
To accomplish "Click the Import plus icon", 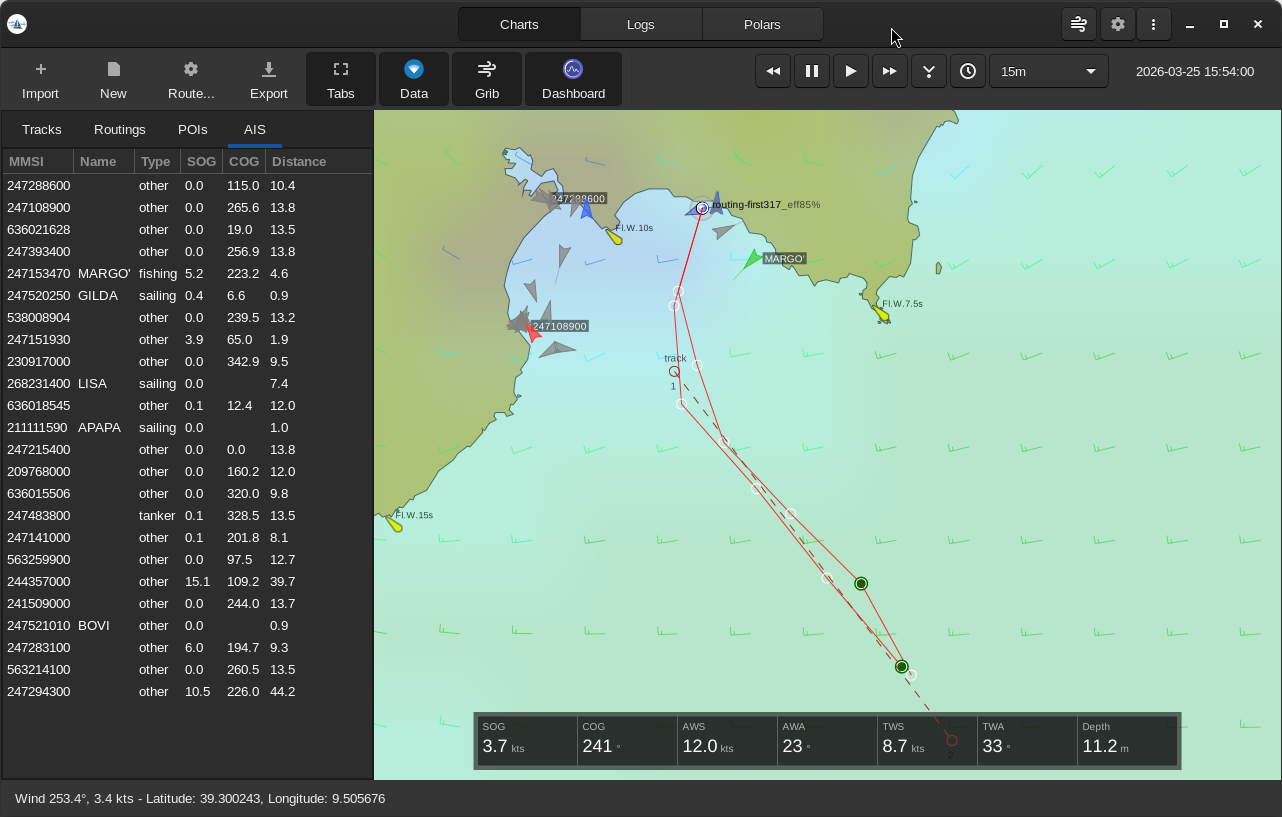I will [x=40, y=69].
